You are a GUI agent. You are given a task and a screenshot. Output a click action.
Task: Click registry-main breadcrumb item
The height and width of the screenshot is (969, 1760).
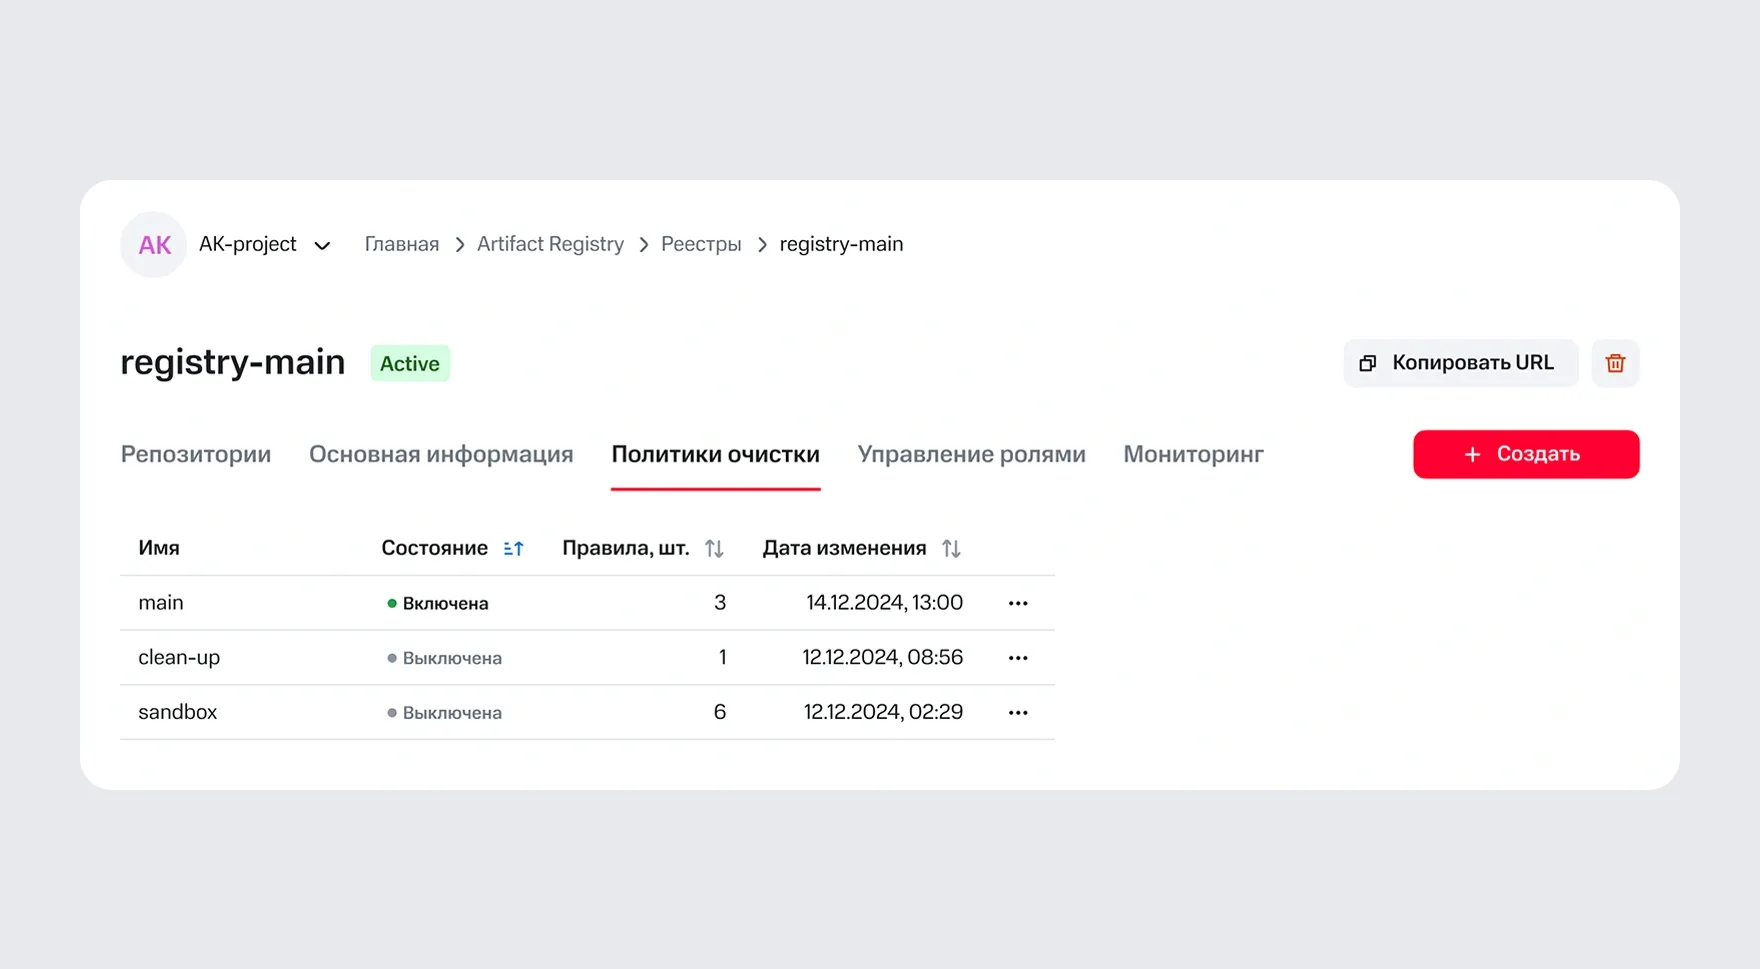[x=841, y=245]
